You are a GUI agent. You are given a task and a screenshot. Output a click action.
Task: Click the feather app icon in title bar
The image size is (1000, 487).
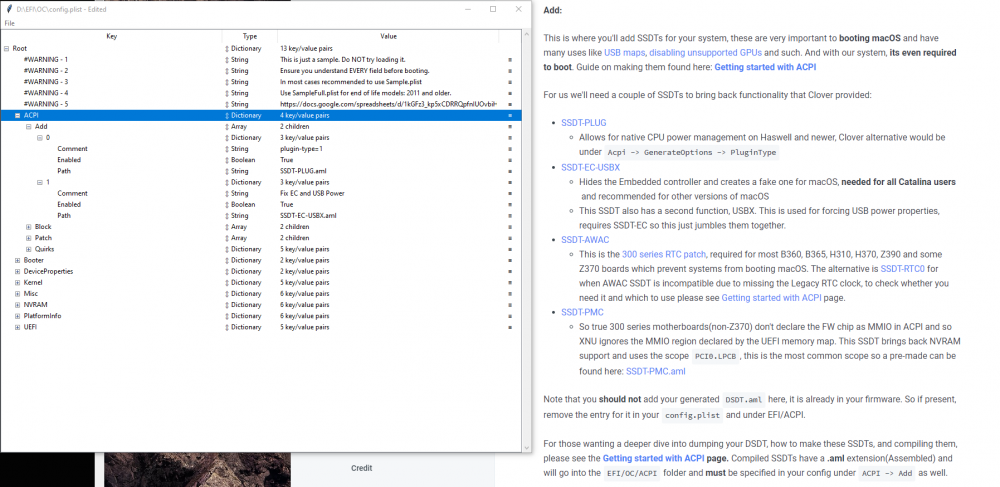pos(8,10)
